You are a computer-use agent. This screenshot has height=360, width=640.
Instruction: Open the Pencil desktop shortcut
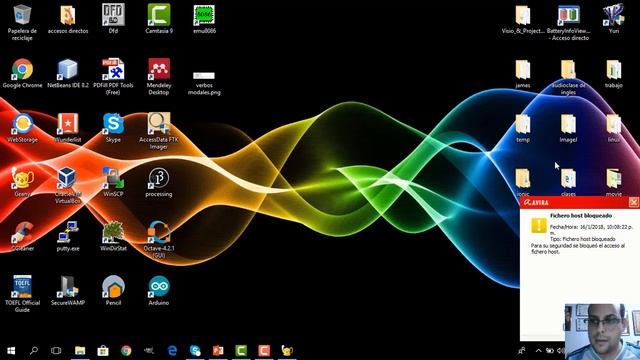(x=113, y=291)
